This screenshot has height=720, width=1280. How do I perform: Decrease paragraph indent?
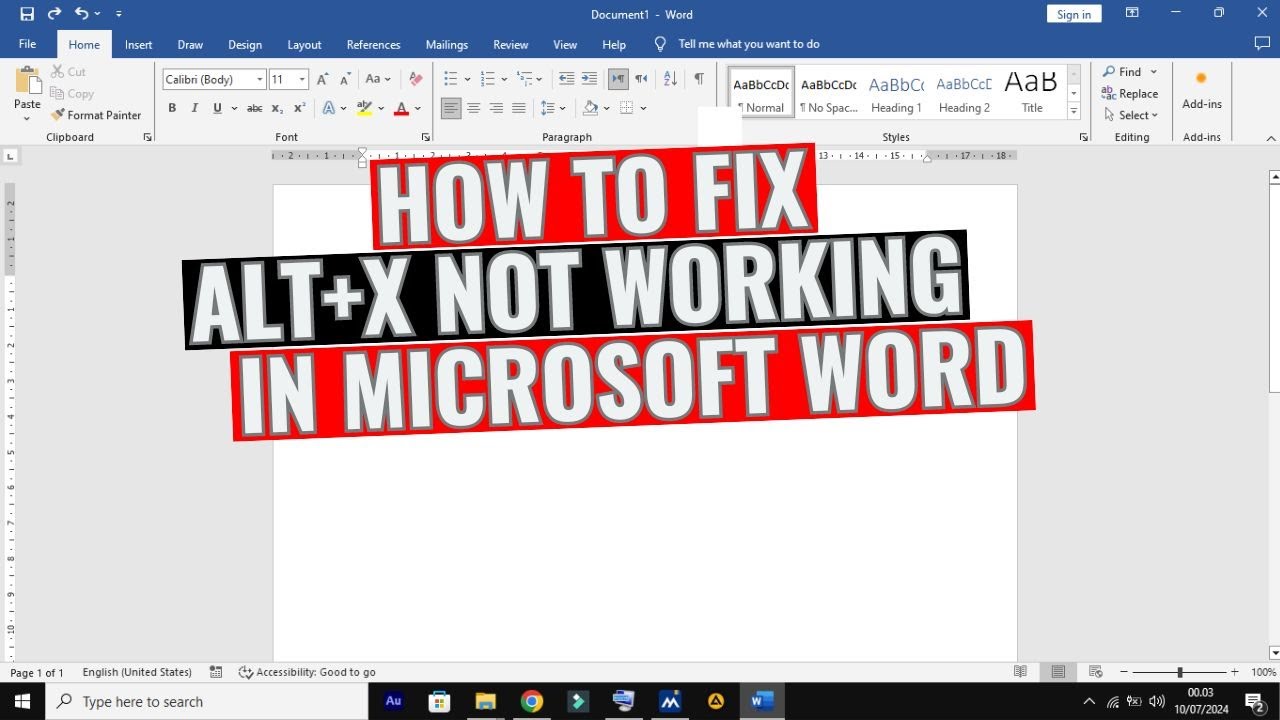[x=566, y=79]
